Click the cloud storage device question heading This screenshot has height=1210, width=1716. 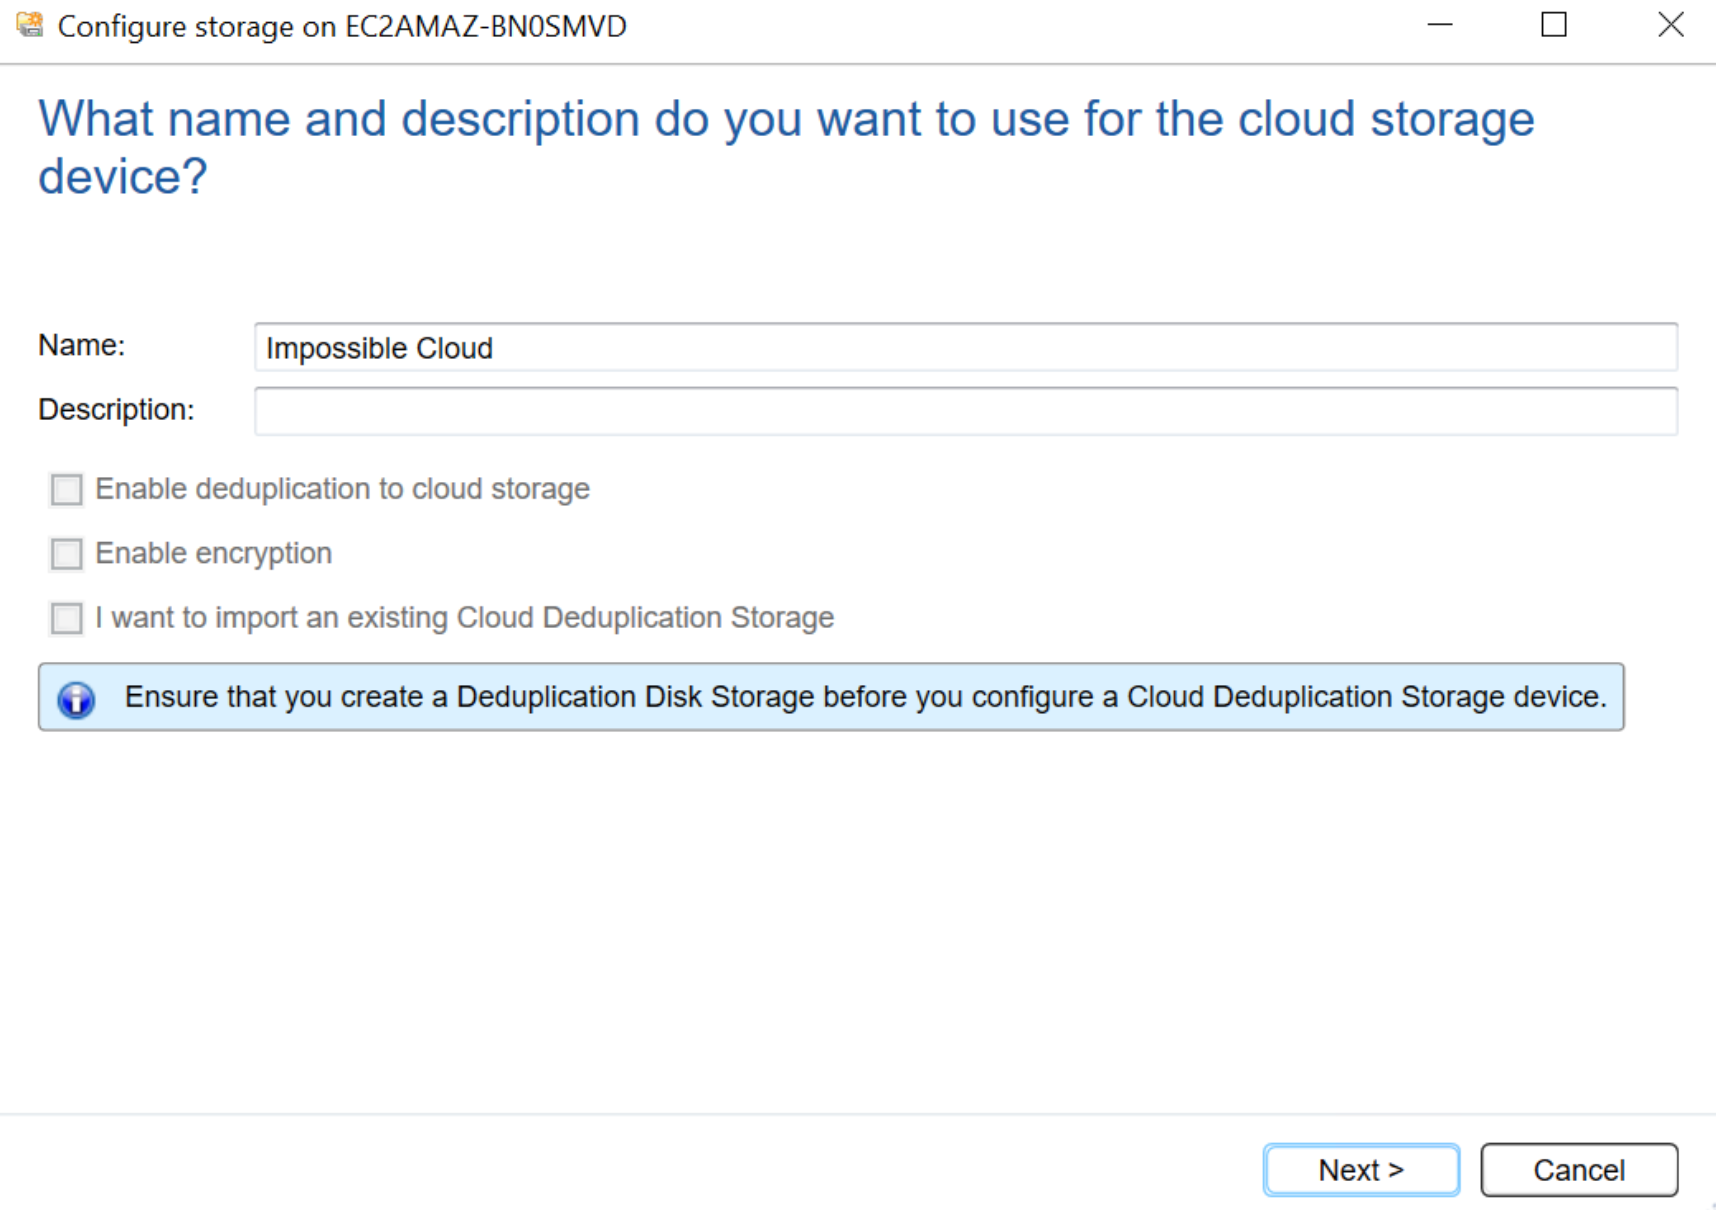(x=786, y=148)
